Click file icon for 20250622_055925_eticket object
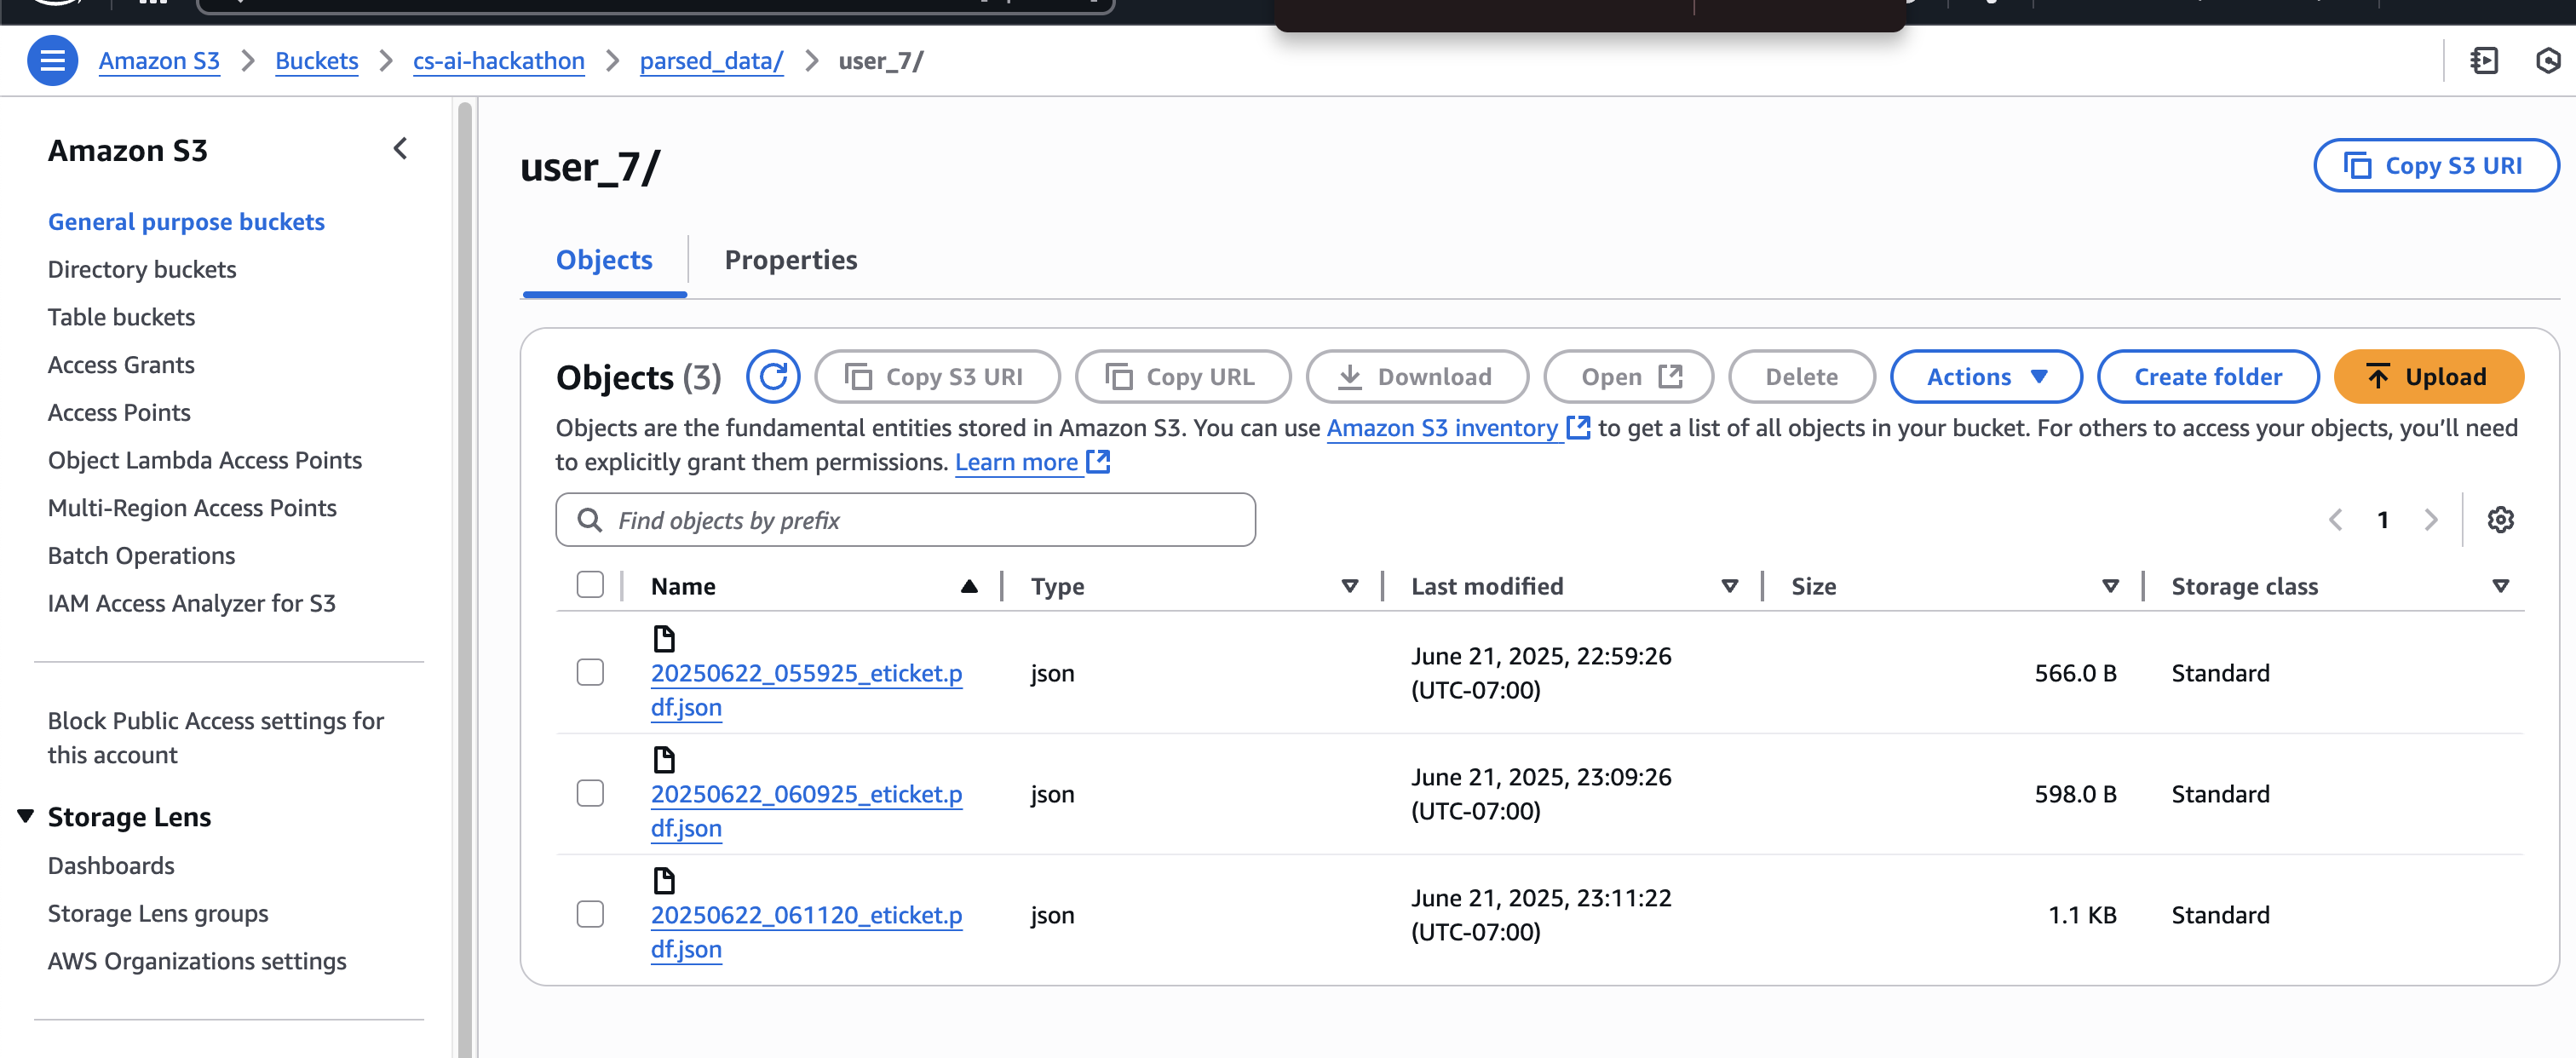This screenshot has width=2576, height=1058. point(664,638)
